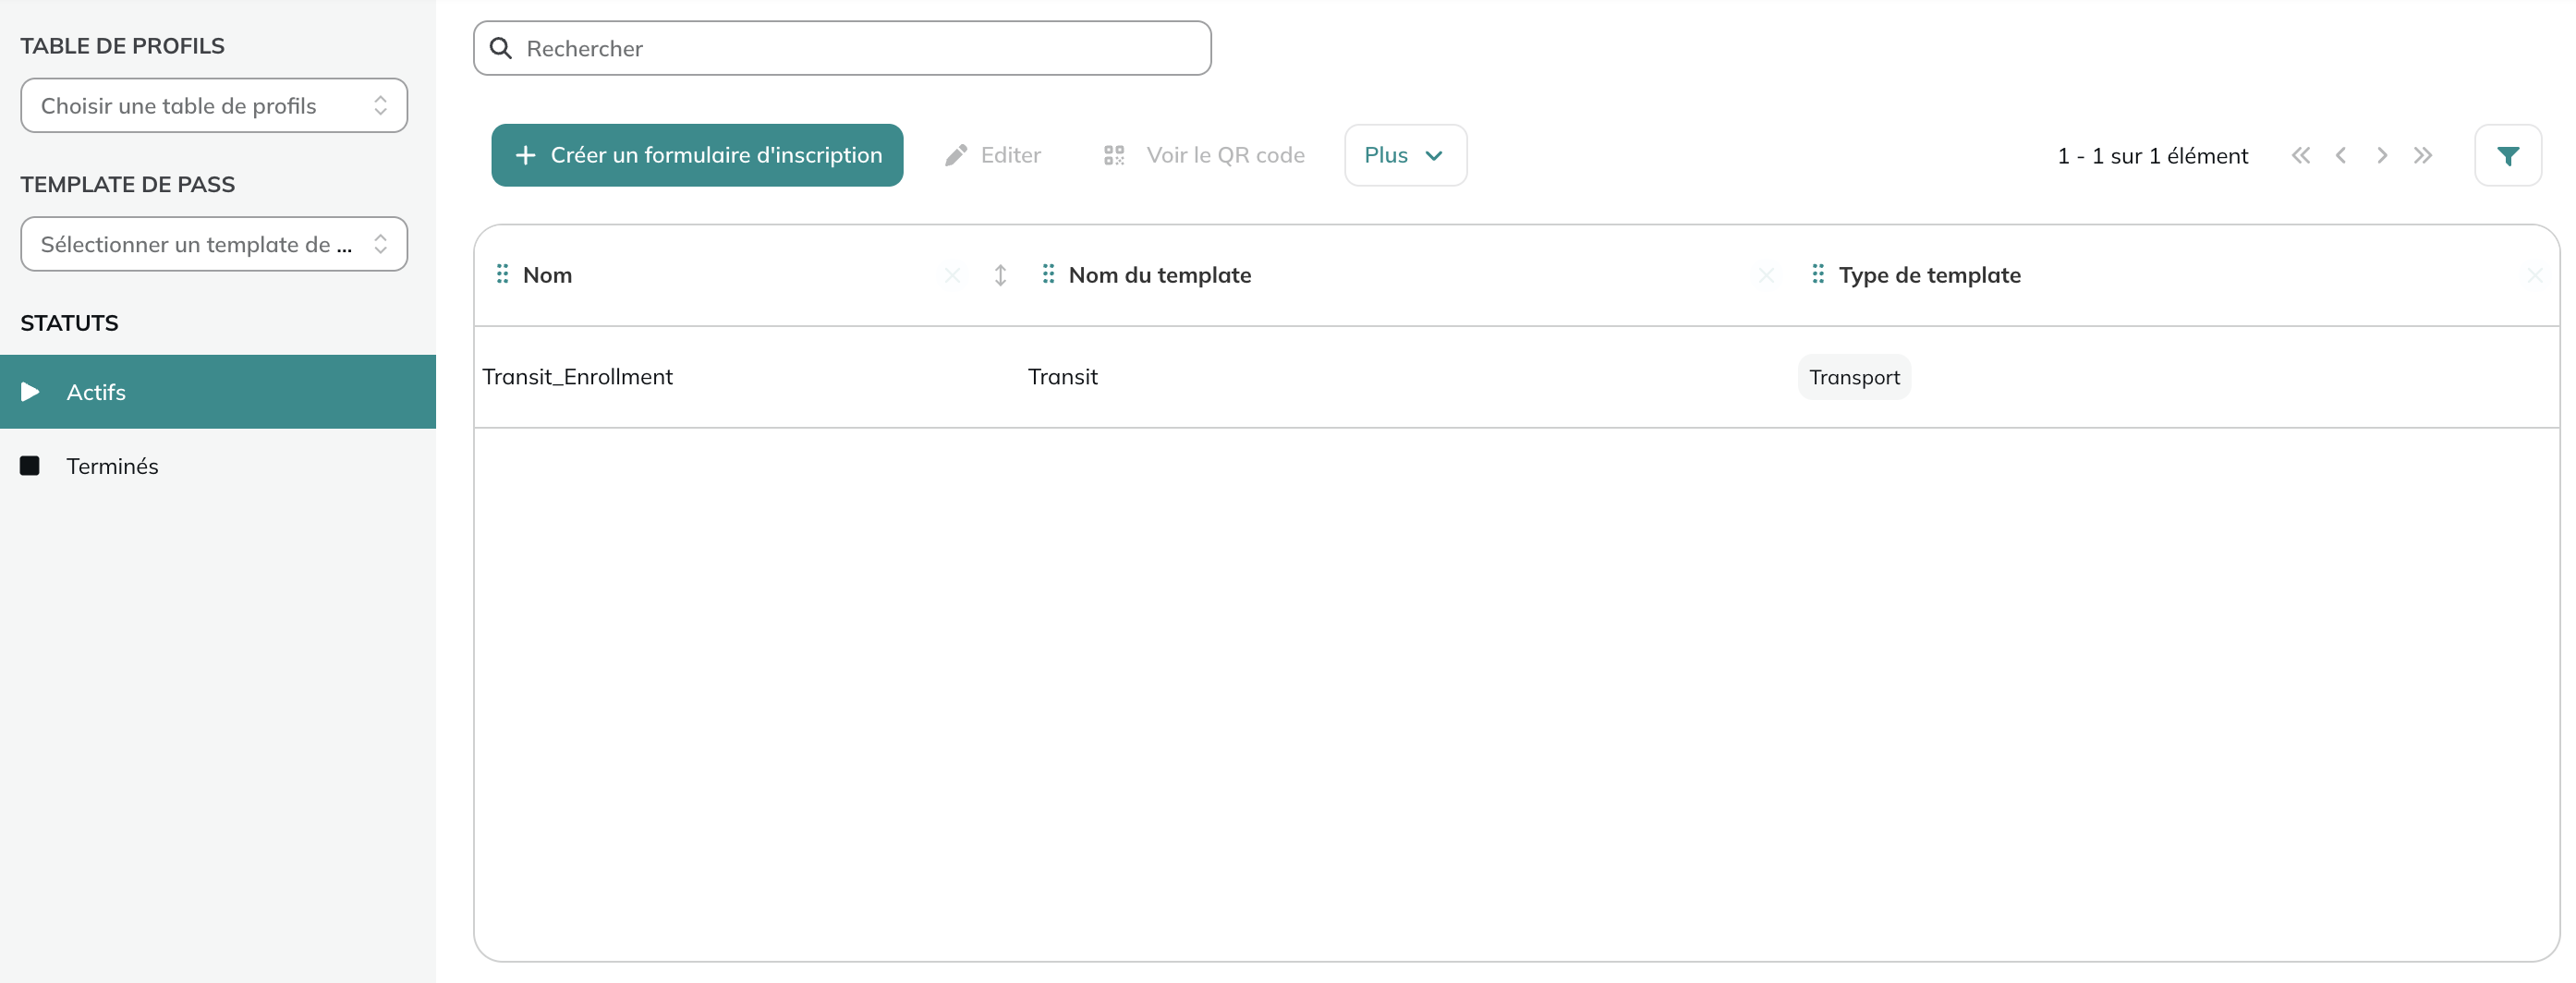The width and height of the screenshot is (2576, 983).
Task: Click the '1 - 1 sur 1 élément' pagination text
Action: [2152, 156]
